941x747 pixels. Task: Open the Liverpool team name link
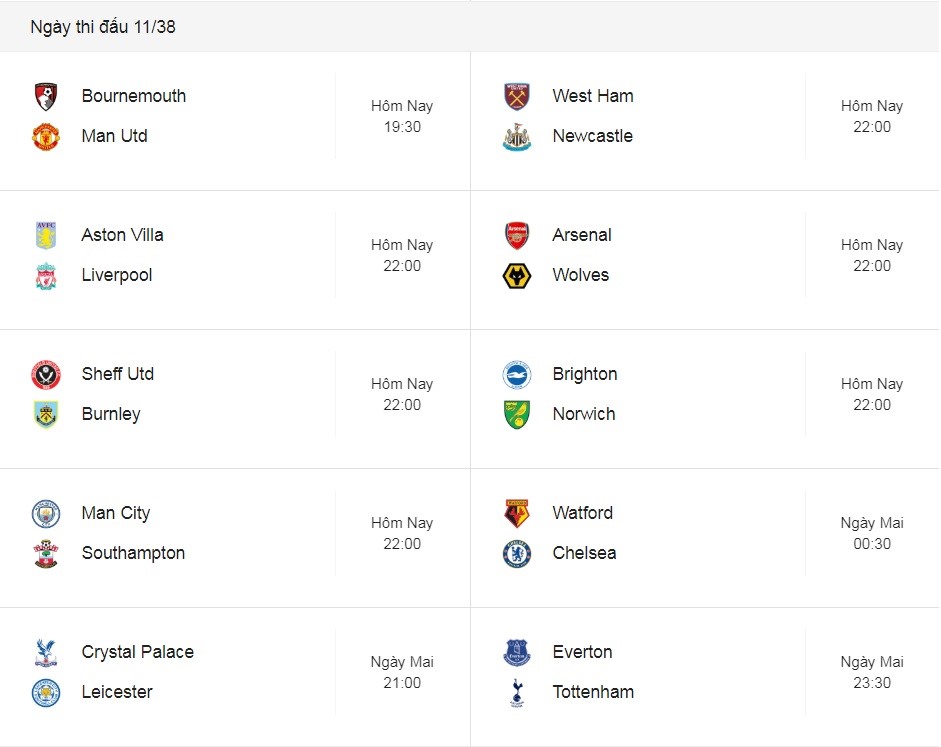click(x=116, y=275)
